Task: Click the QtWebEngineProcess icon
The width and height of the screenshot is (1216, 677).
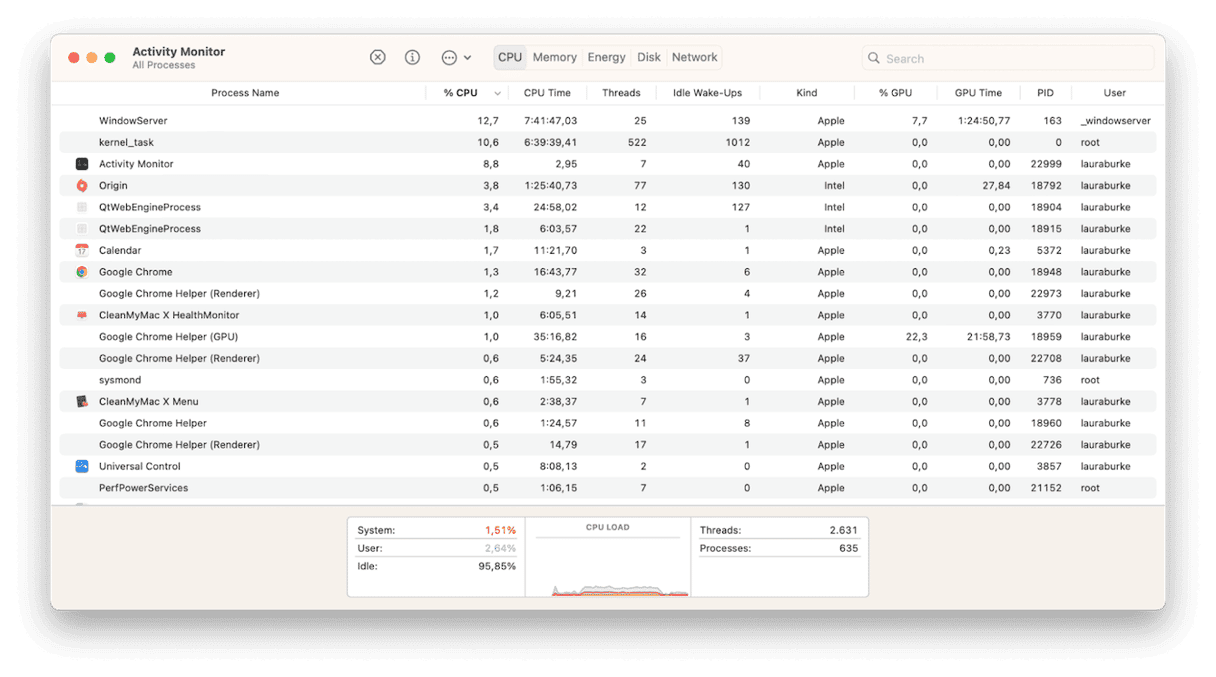Action: point(81,207)
